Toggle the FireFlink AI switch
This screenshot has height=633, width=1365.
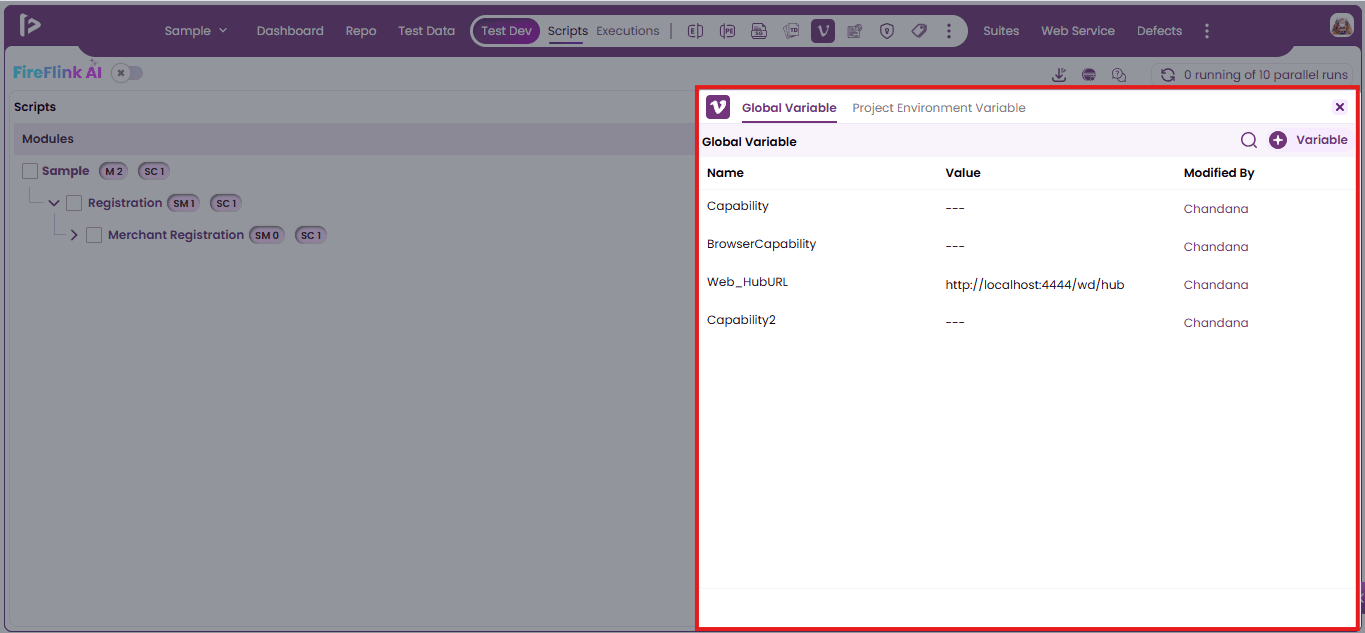click(x=127, y=73)
